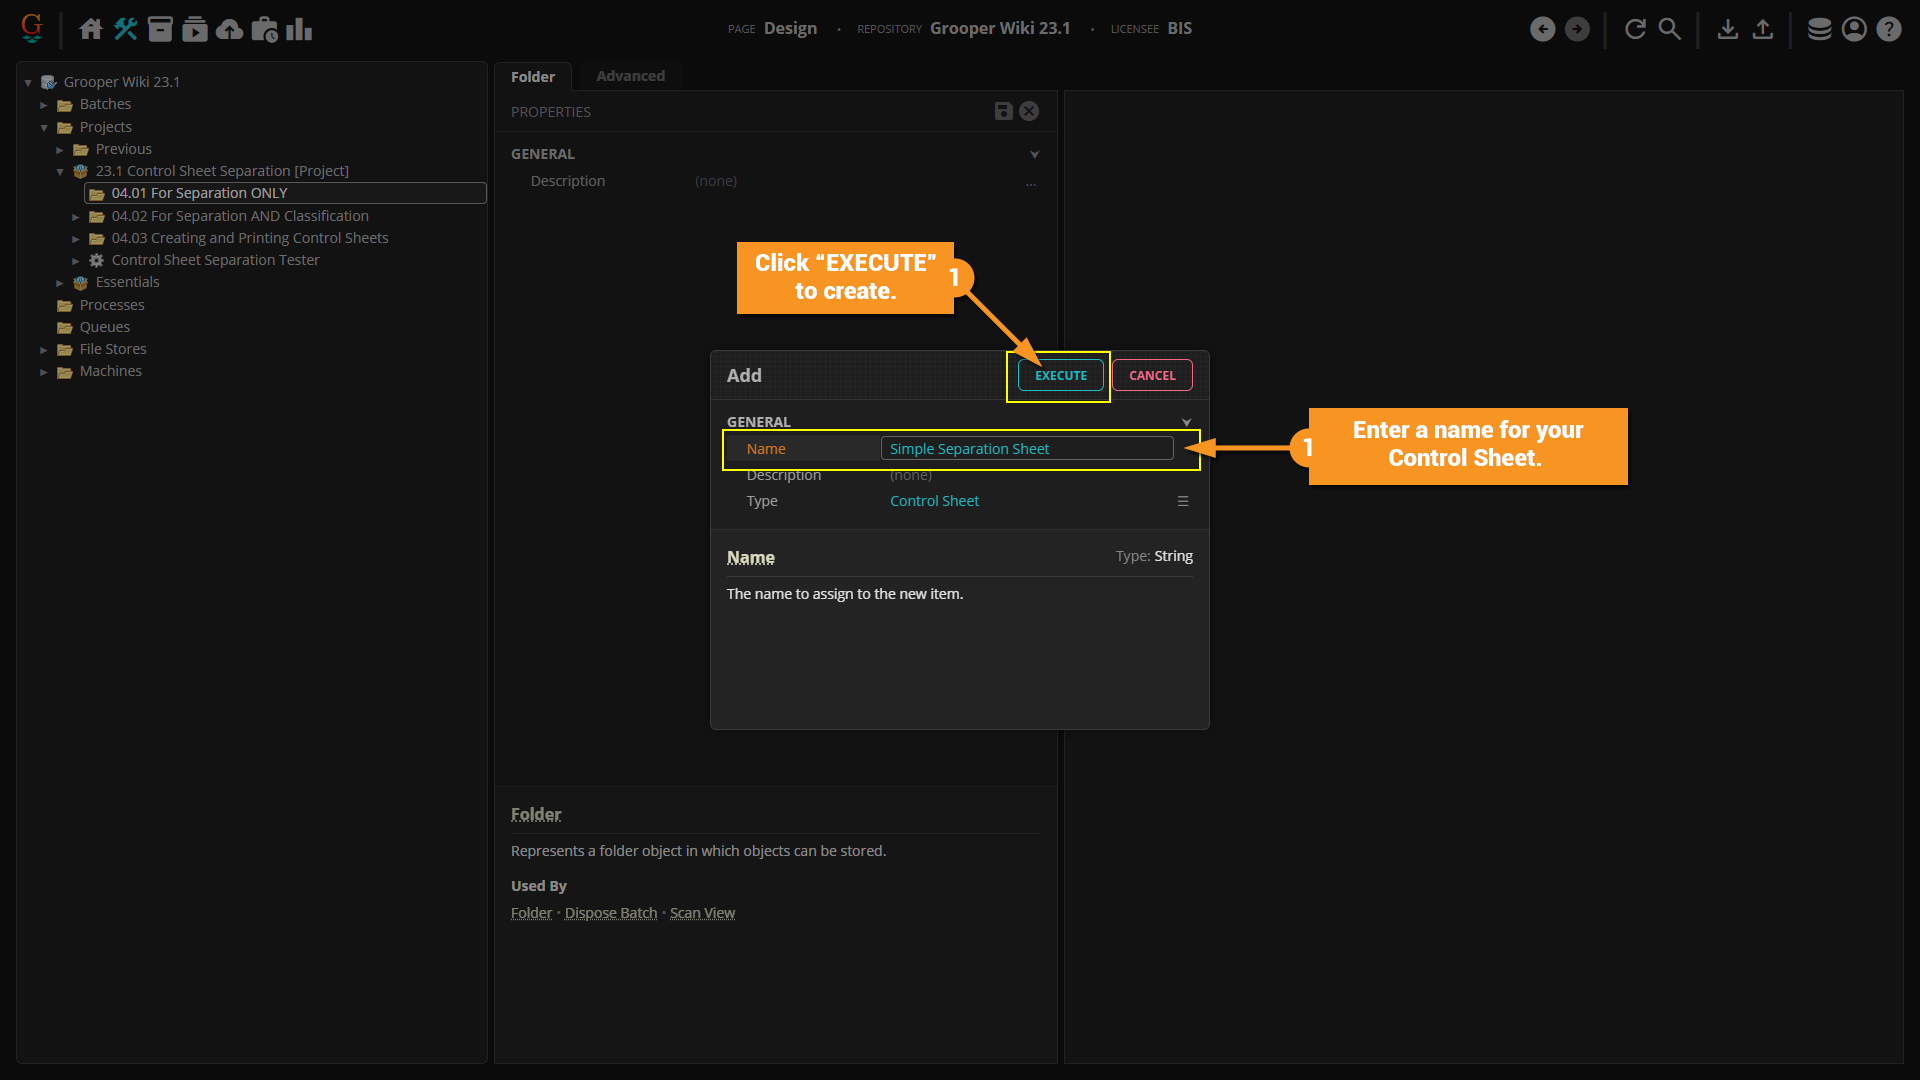The height and width of the screenshot is (1080, 1920).
Task: Click the Design tools wrench icon
Action: [x=126, y=29]
